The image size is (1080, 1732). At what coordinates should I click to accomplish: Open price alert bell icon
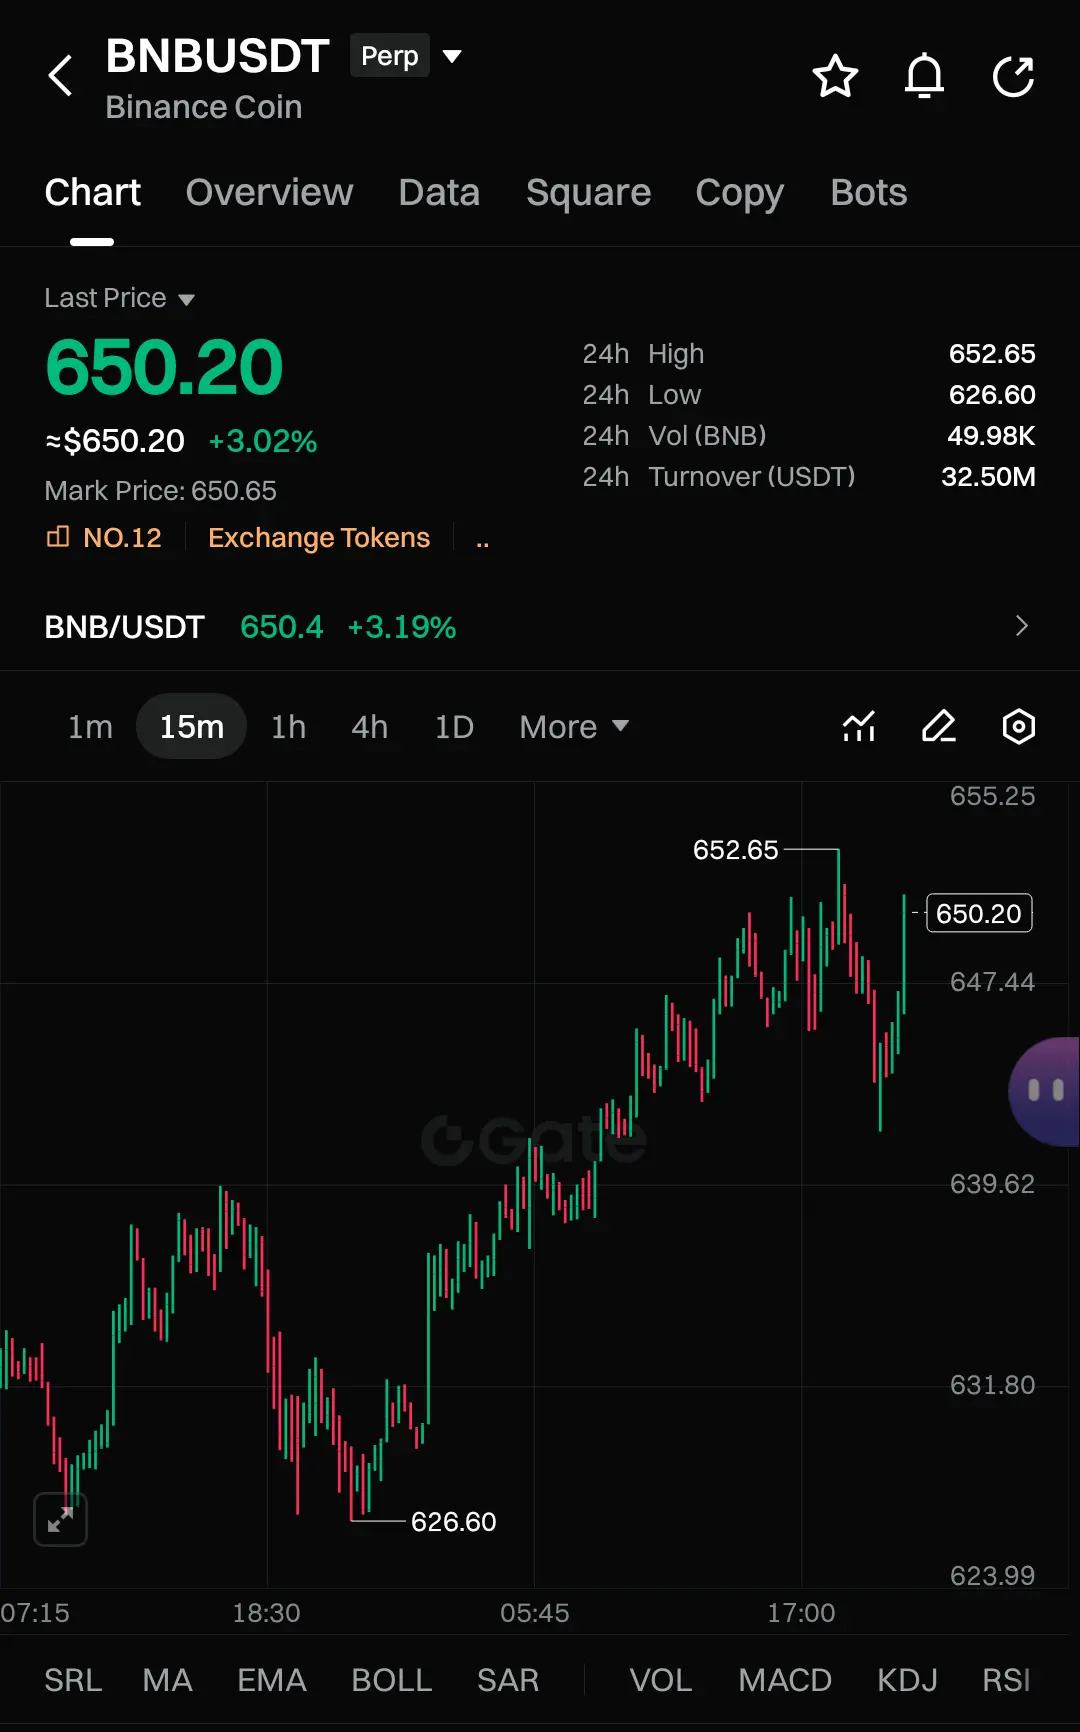[x=924, y=77]
